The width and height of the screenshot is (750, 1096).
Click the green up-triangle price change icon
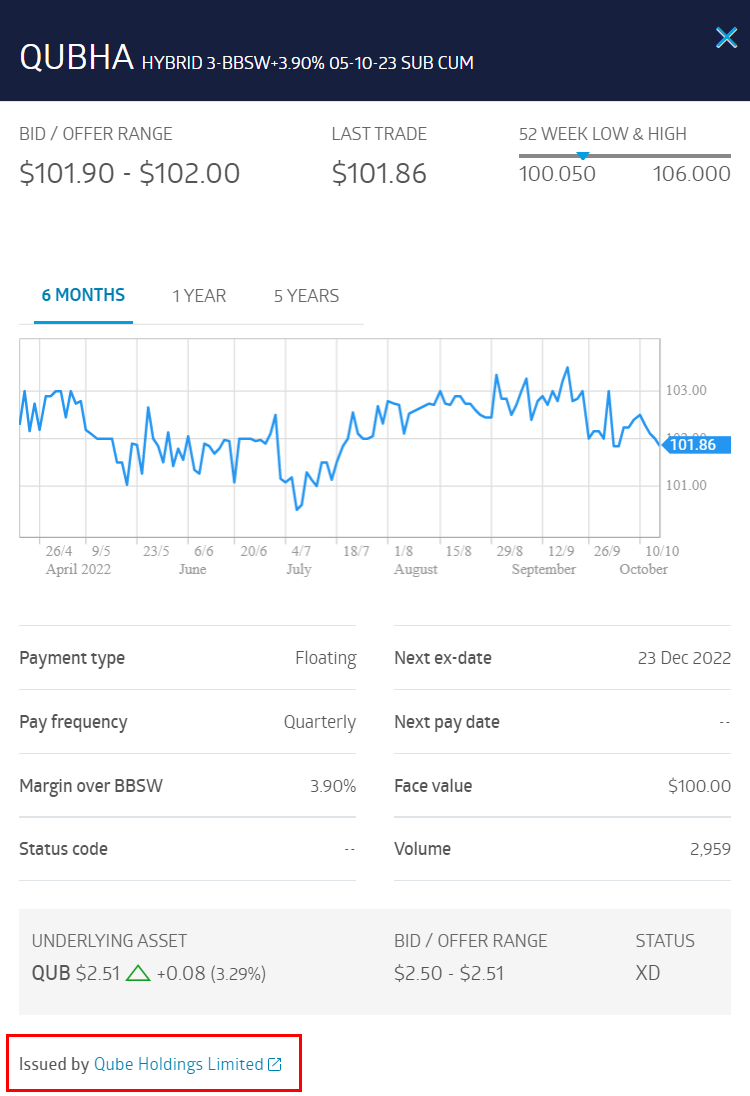pyautogui.click(x=138, y=973)
